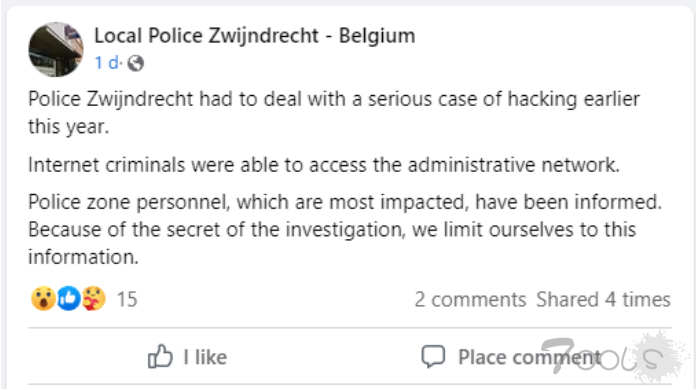Screen dimensions: 696x390
Task: Click the care heart-hug reaction emoji
Action: pyautogui.click(x=94, y=298)
